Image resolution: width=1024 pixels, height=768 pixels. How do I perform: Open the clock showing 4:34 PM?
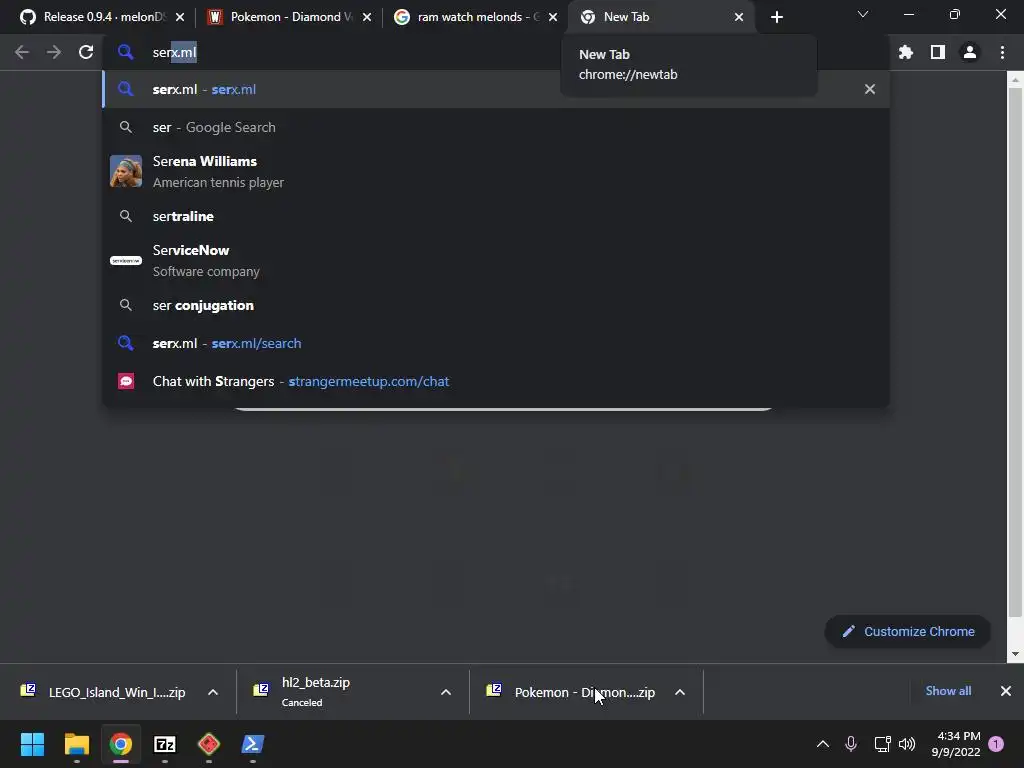[x=955, y=744]
